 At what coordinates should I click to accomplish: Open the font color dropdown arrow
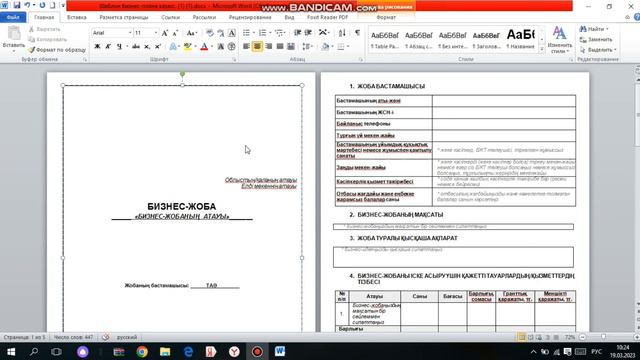[x=212, y=47]
